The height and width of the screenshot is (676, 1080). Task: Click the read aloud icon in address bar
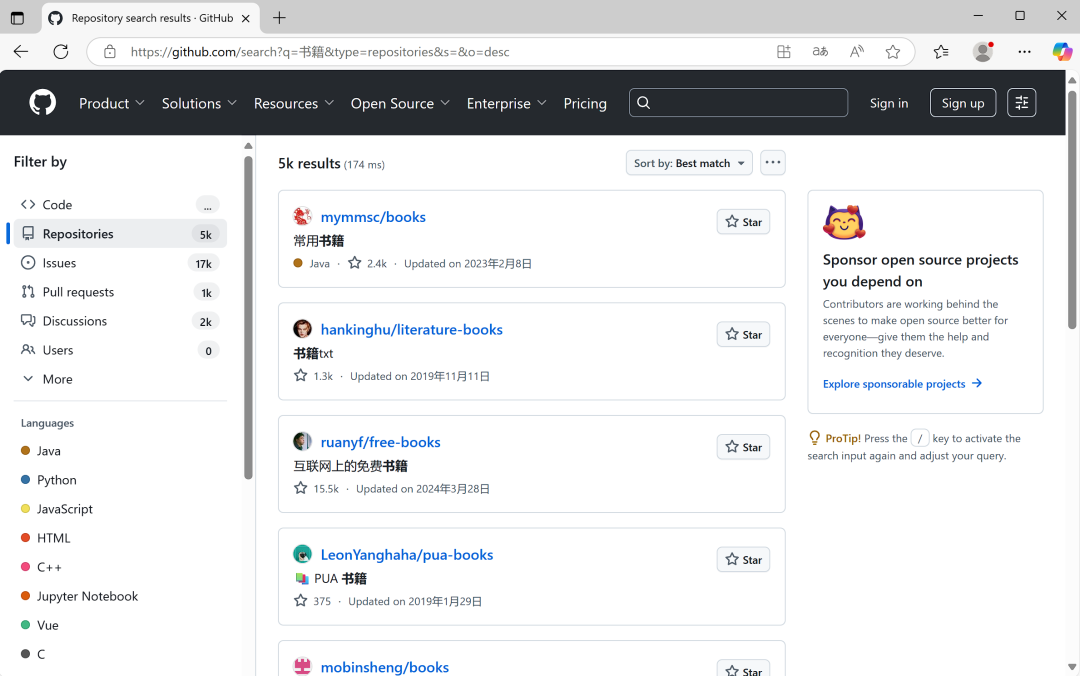coord(856,52)
